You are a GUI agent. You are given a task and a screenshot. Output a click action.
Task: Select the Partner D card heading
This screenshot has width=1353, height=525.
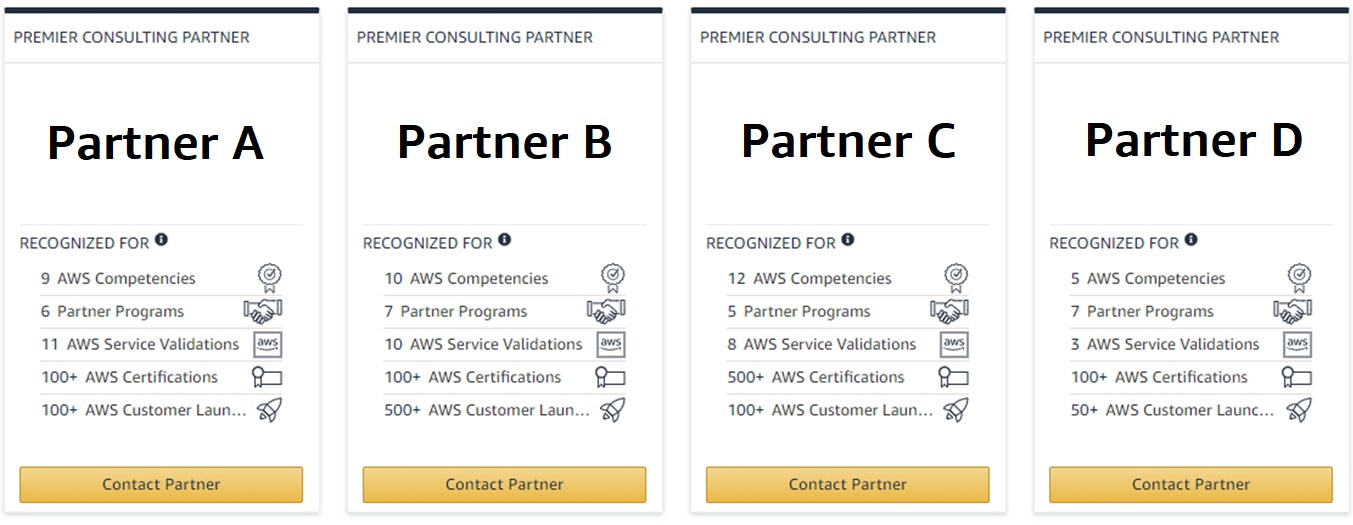tap(1194, 140)
